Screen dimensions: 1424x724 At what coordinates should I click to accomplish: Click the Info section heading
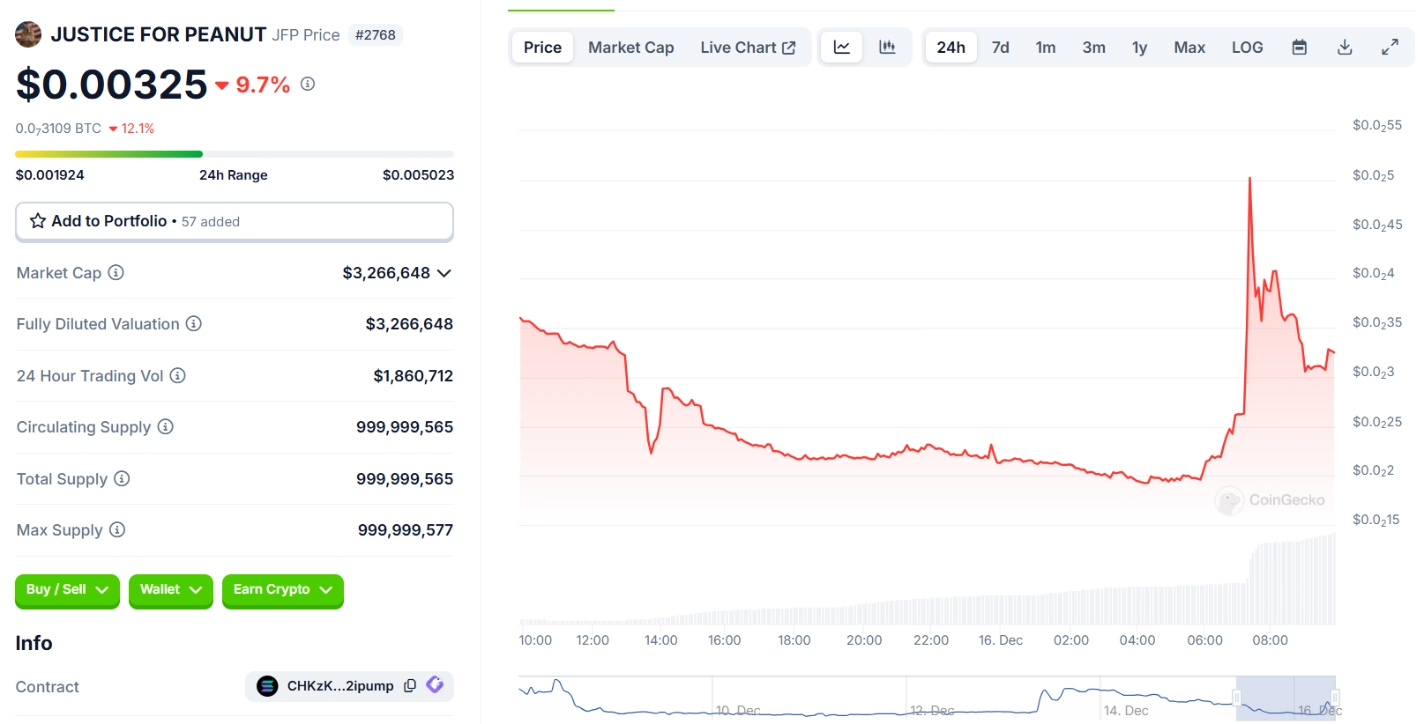[x=34, y=643]
